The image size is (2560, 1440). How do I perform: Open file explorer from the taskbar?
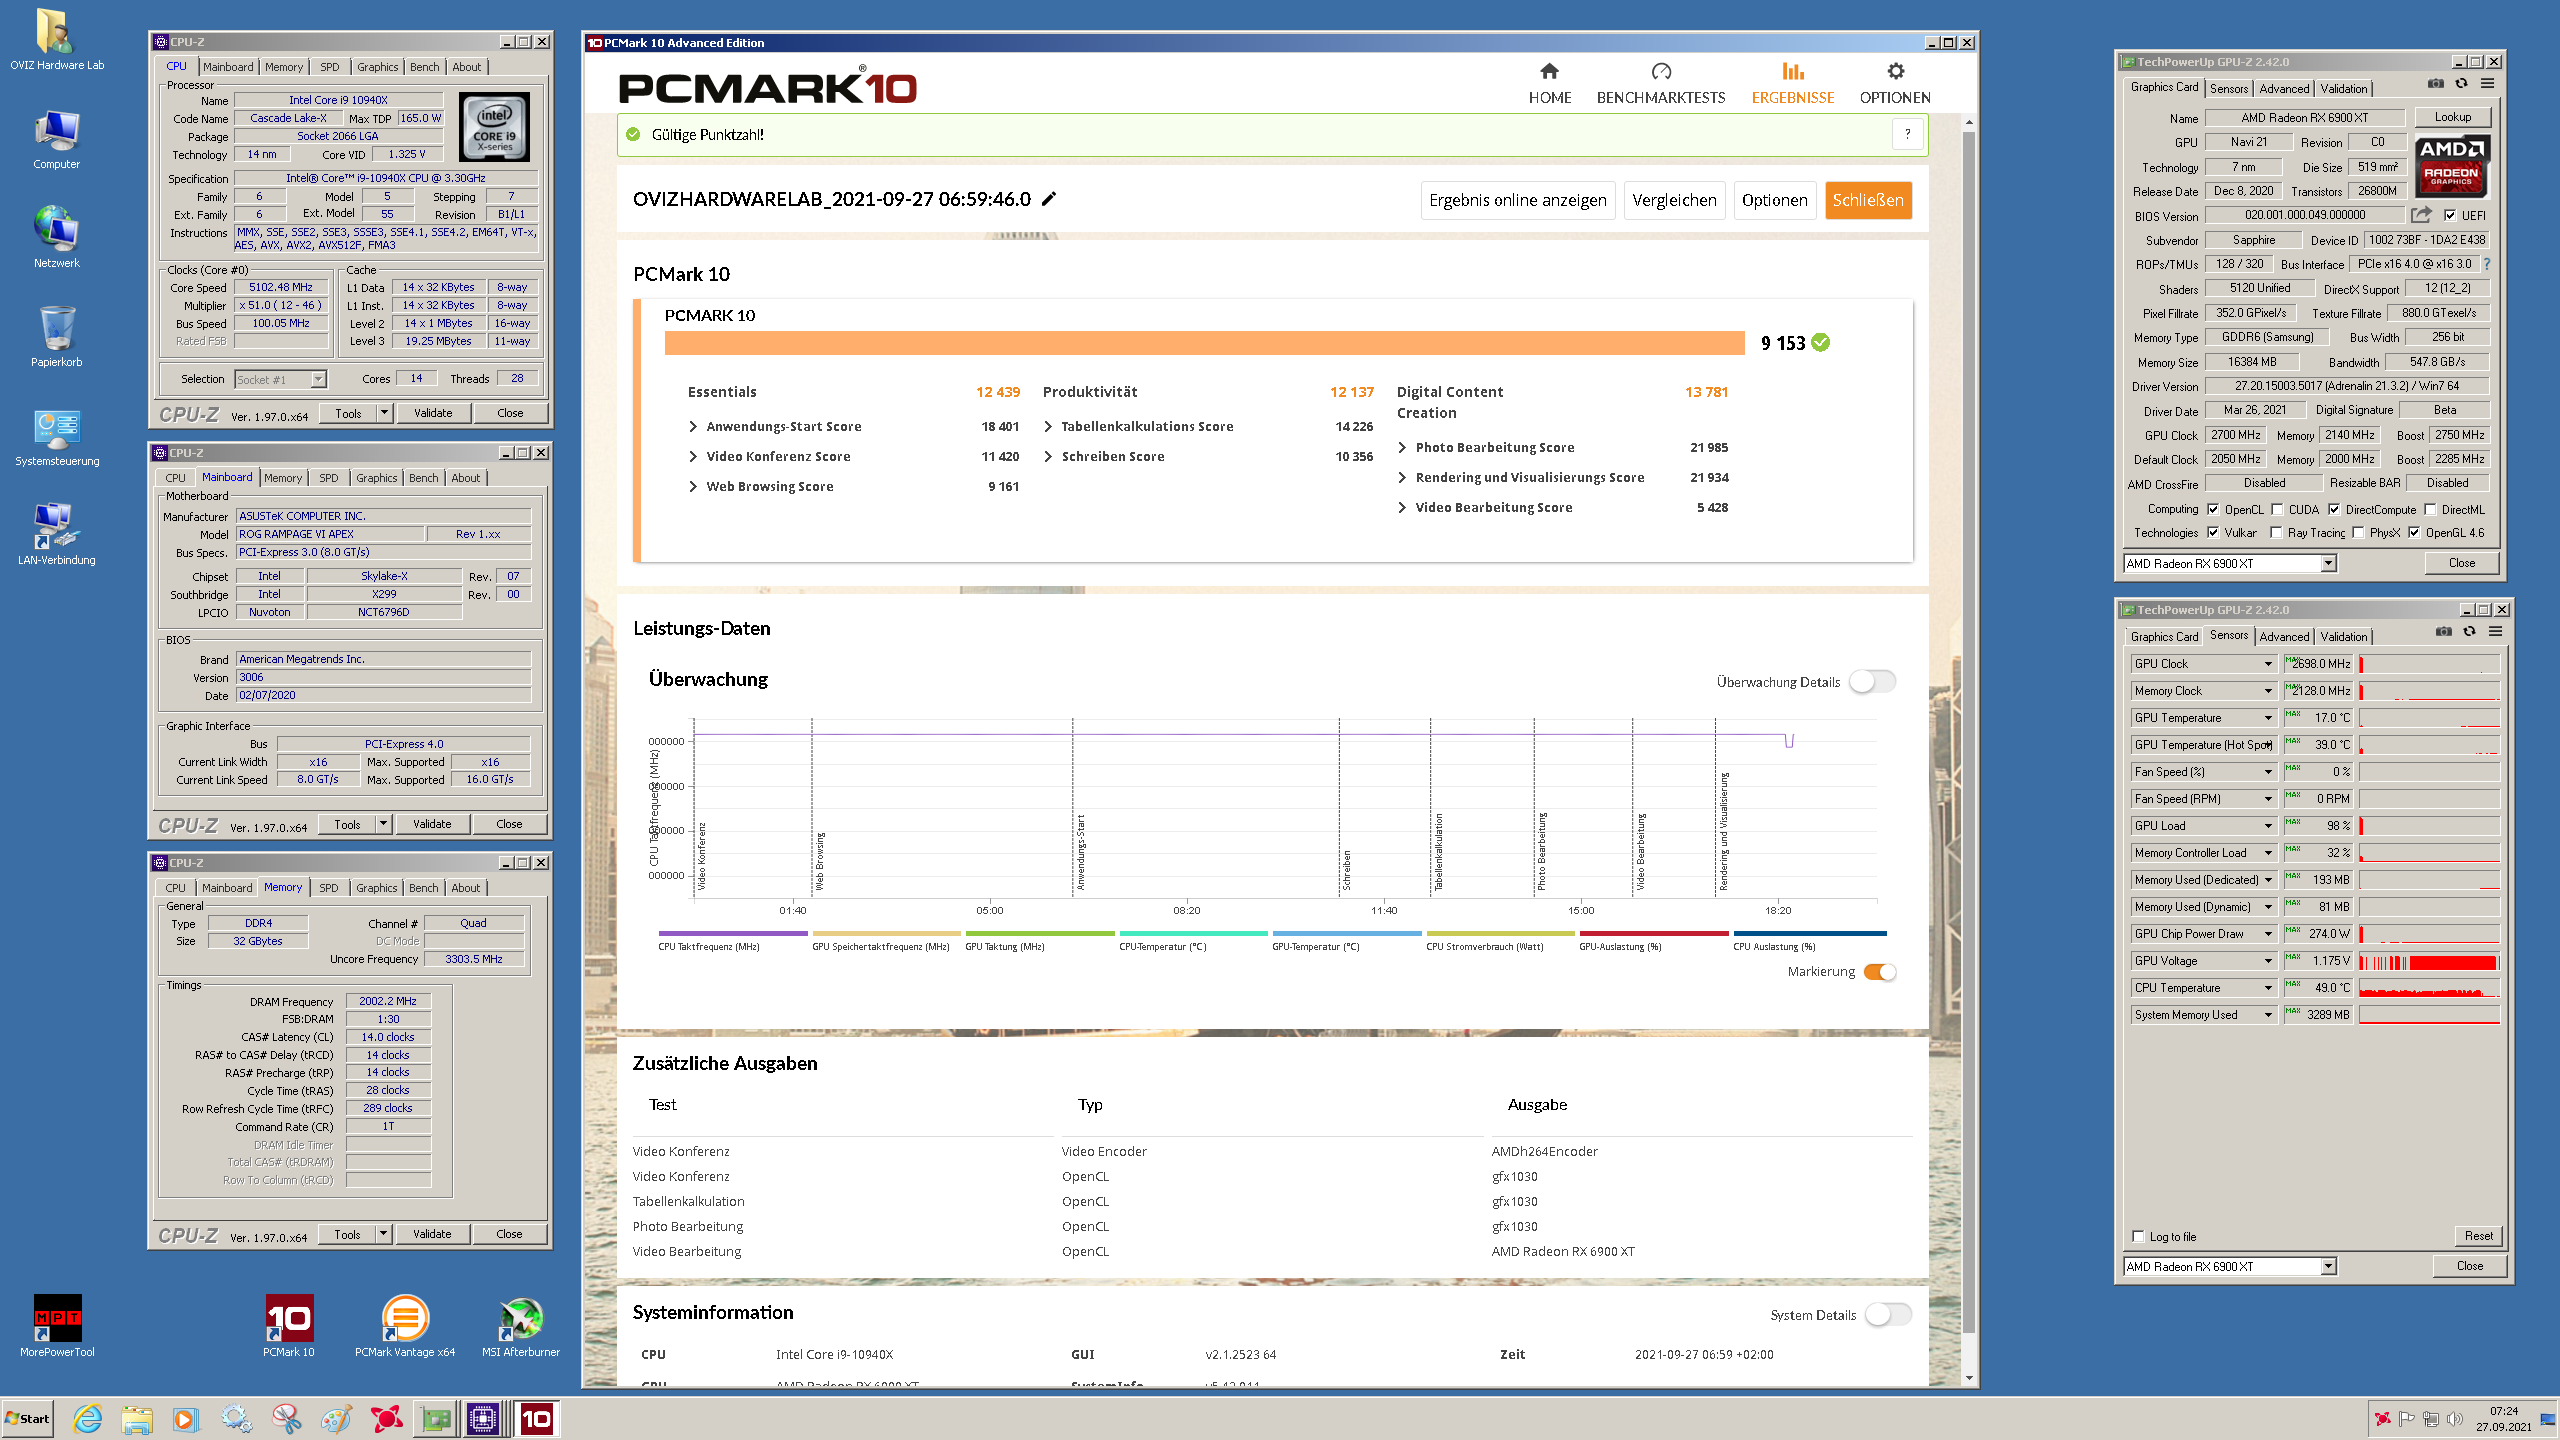click(x=137, y=1418)
